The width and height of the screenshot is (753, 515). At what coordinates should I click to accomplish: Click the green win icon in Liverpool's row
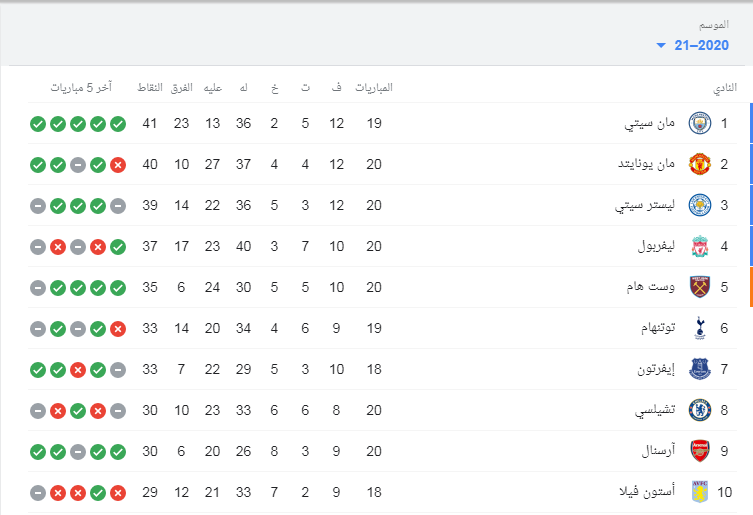coord(118,247)
